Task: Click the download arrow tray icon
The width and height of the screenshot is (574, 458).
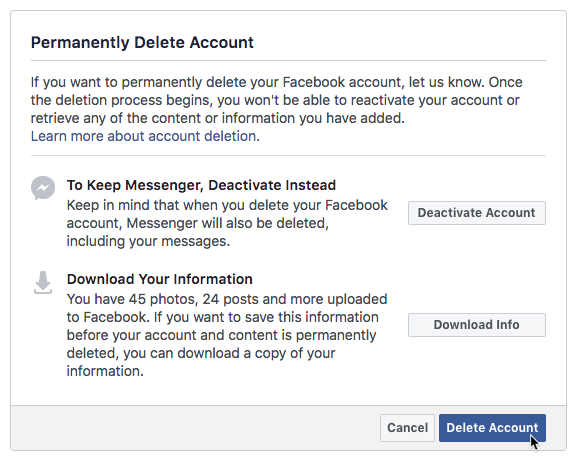Action: [x=43, y=283]
